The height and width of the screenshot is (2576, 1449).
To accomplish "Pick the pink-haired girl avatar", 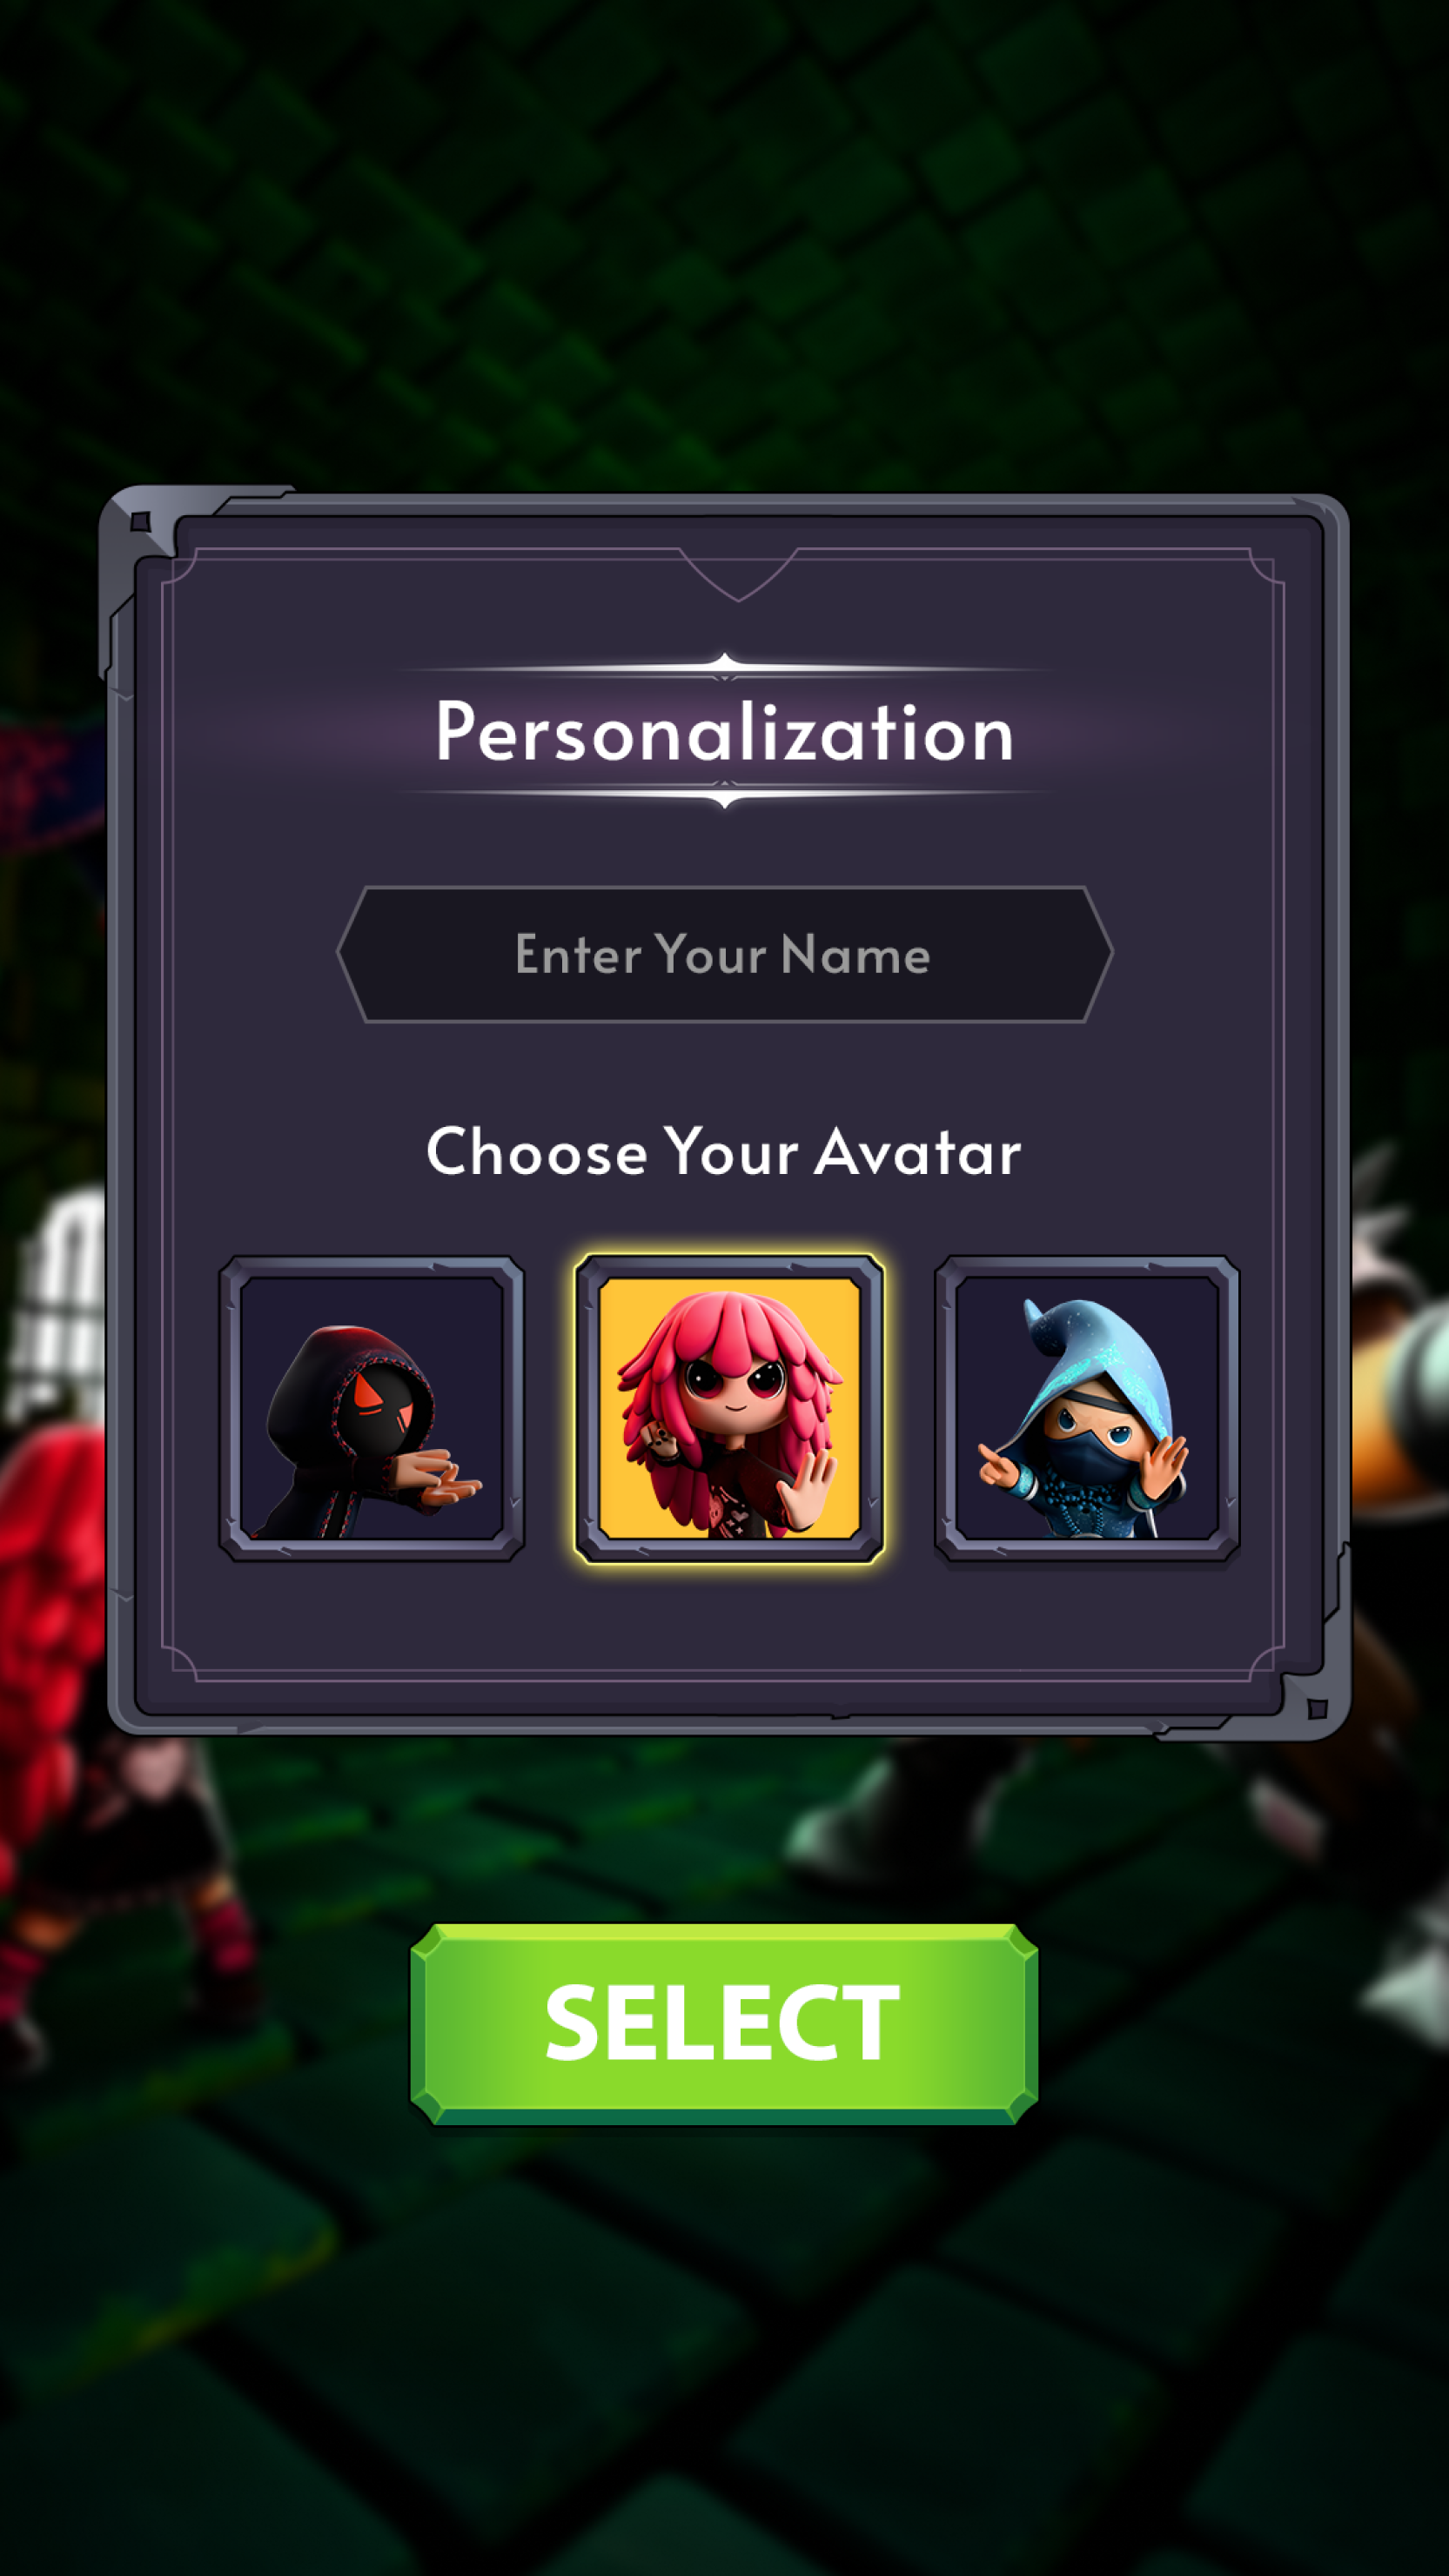I will [x=729, y=1410].
